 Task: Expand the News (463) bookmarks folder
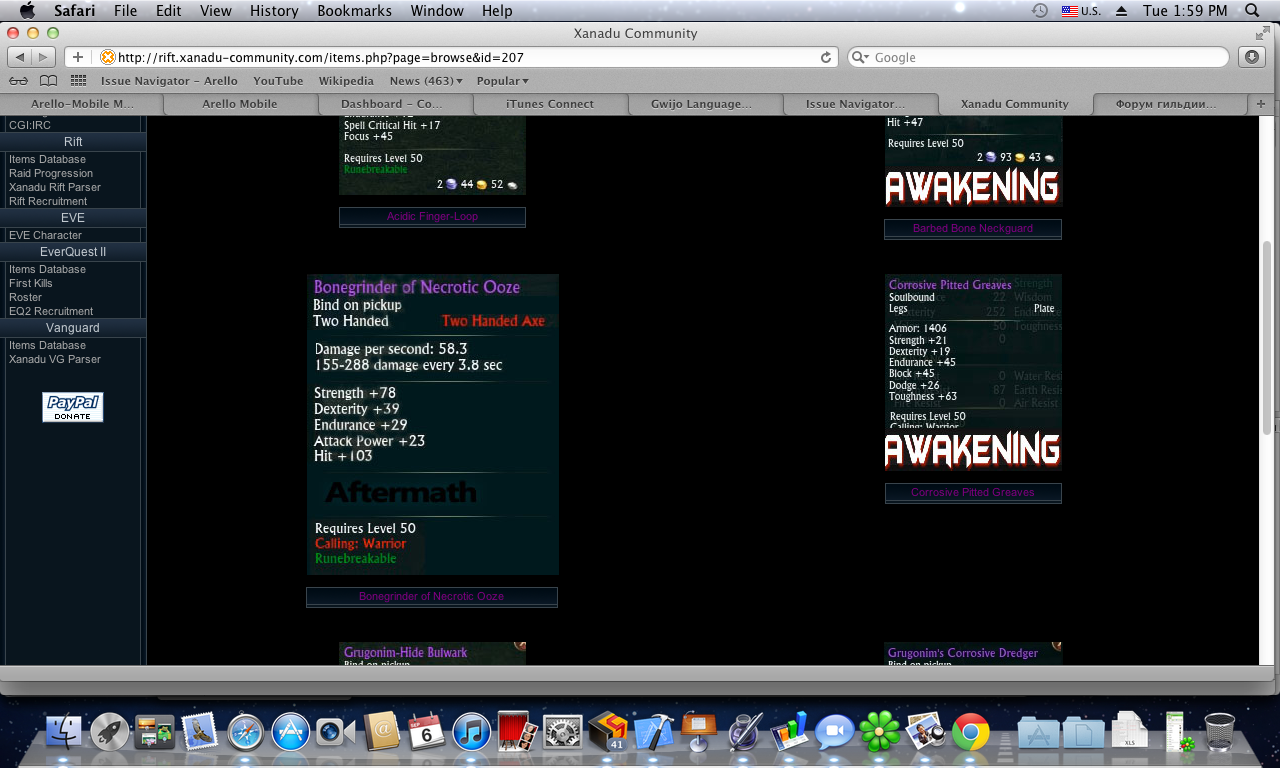(426, 81)
